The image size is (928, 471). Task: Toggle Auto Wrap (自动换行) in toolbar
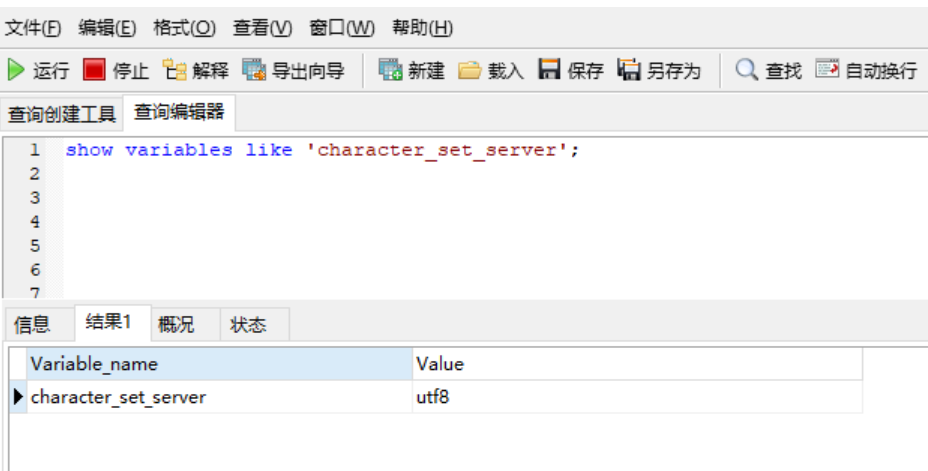tap(827, 70)
